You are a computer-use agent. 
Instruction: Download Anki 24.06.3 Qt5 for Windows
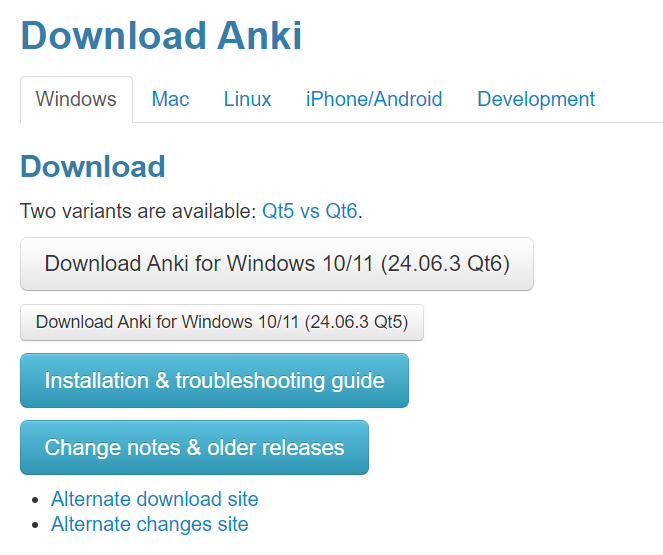[x=222, y=322]
